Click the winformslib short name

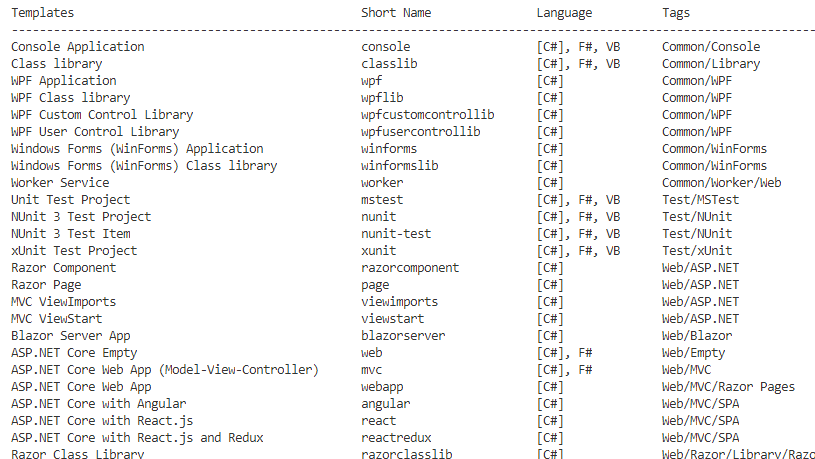(x=399, y=166)
